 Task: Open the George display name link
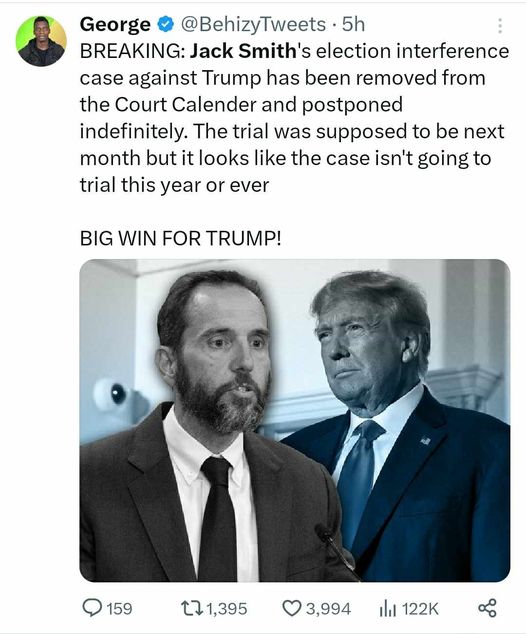point(115,25)
